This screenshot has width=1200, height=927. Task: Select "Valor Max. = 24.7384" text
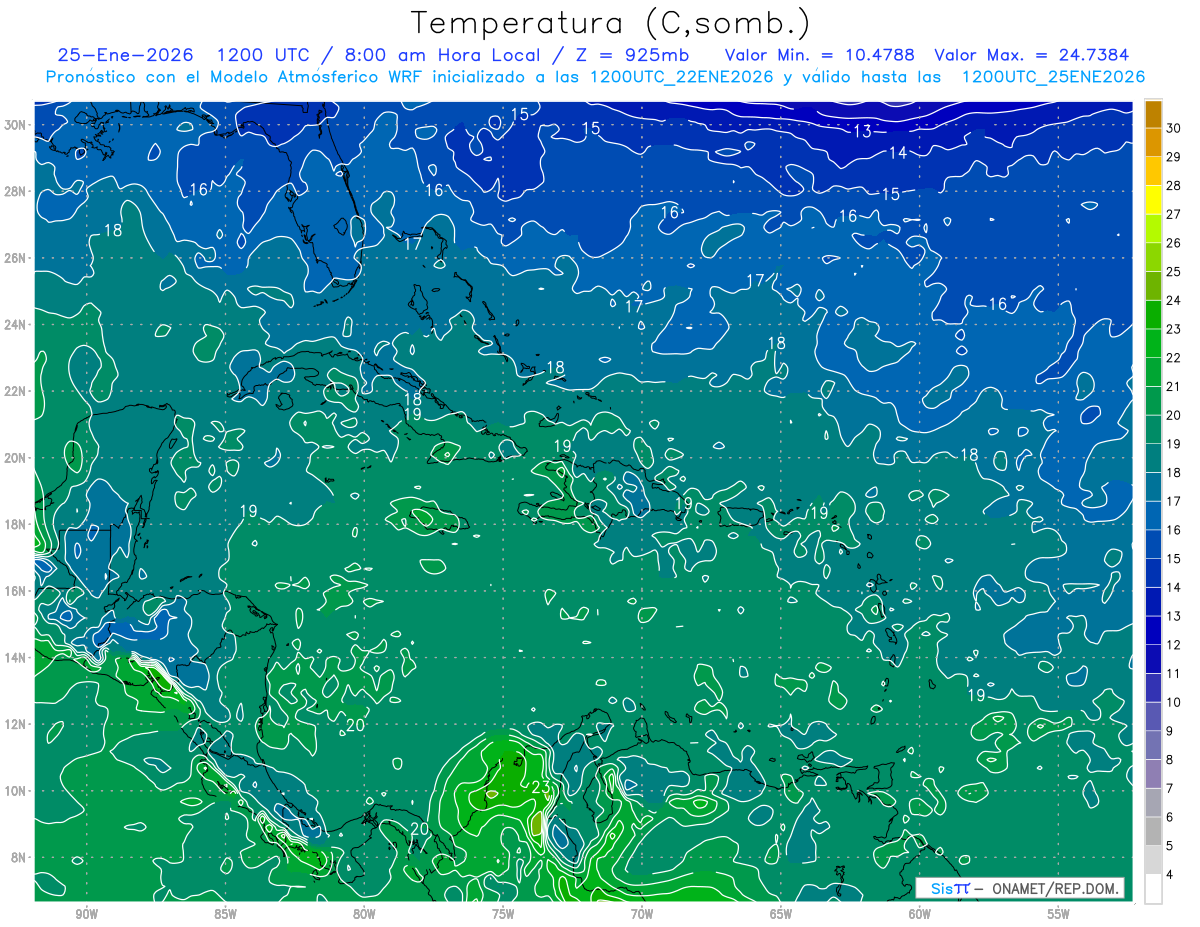(1031, 55)
